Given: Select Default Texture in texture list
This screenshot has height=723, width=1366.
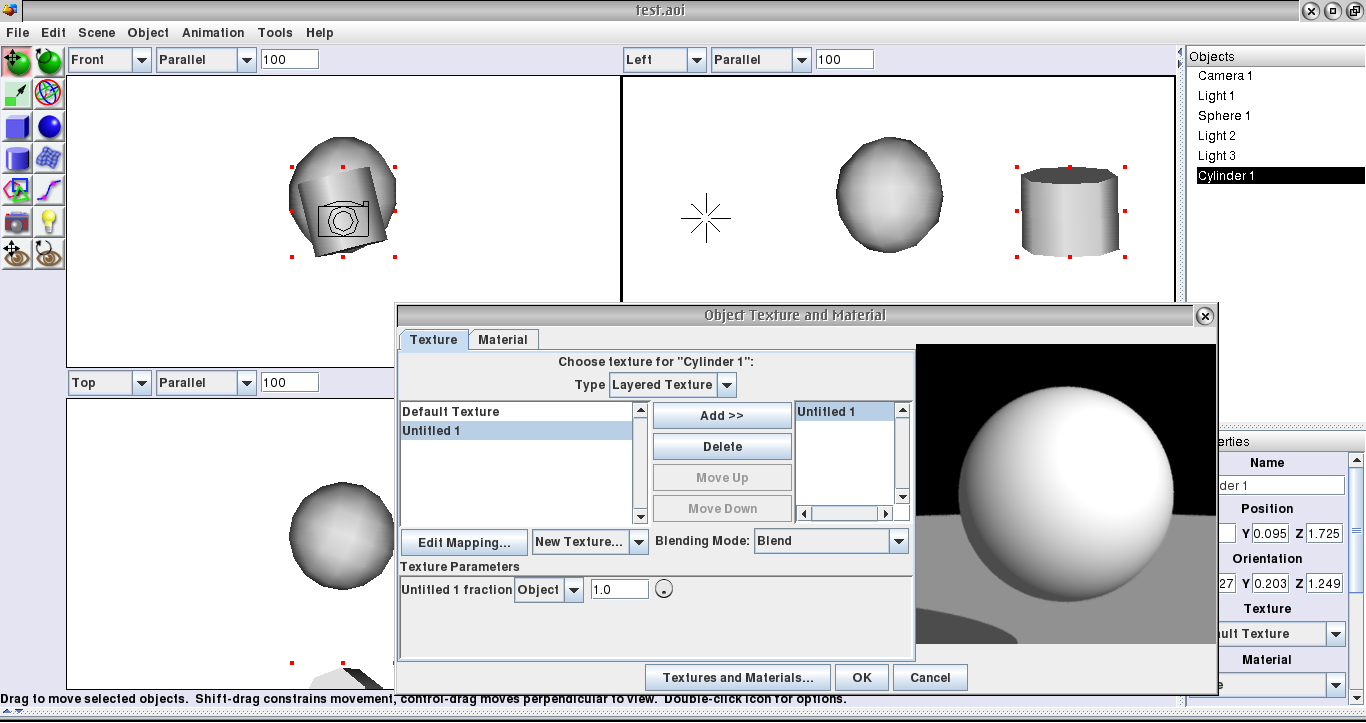Looking at the screenshot, I should point(451,412).
